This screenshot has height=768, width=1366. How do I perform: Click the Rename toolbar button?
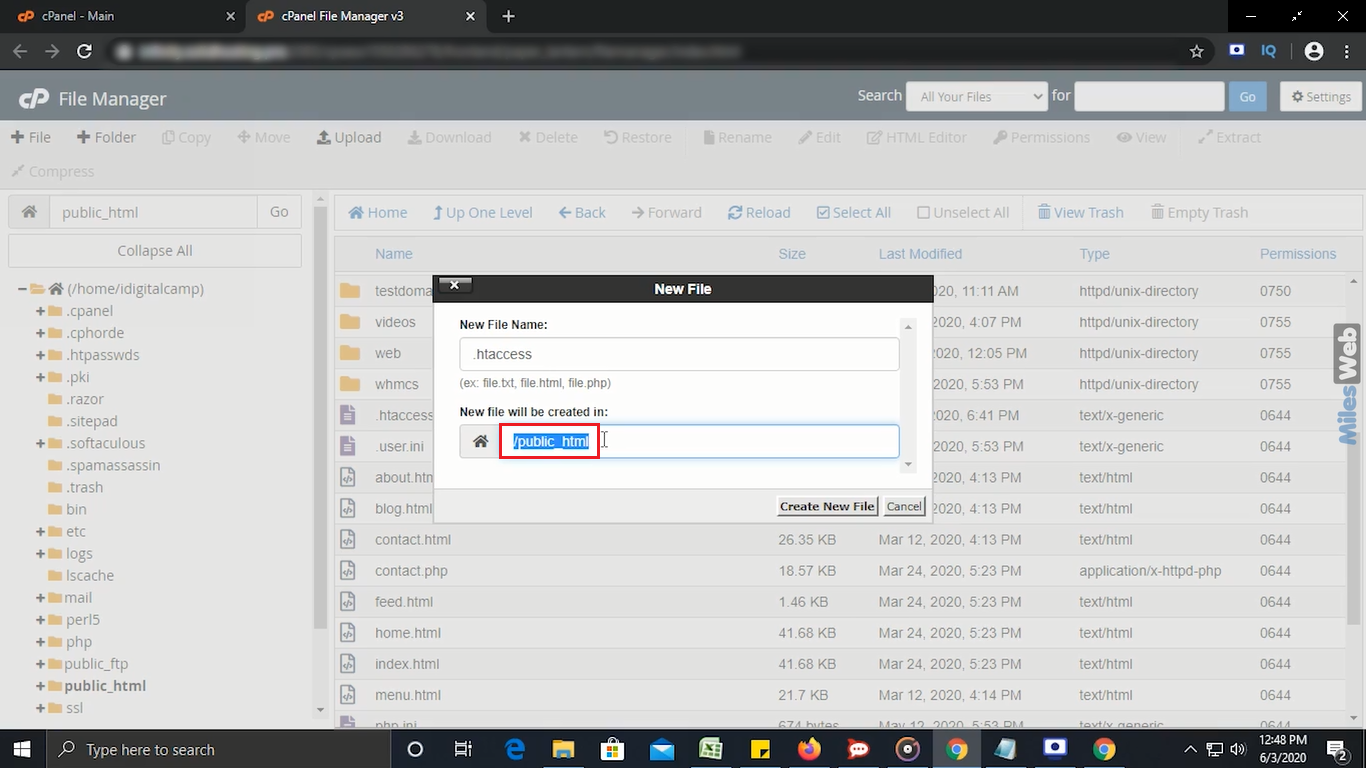[x=737, y=137]
